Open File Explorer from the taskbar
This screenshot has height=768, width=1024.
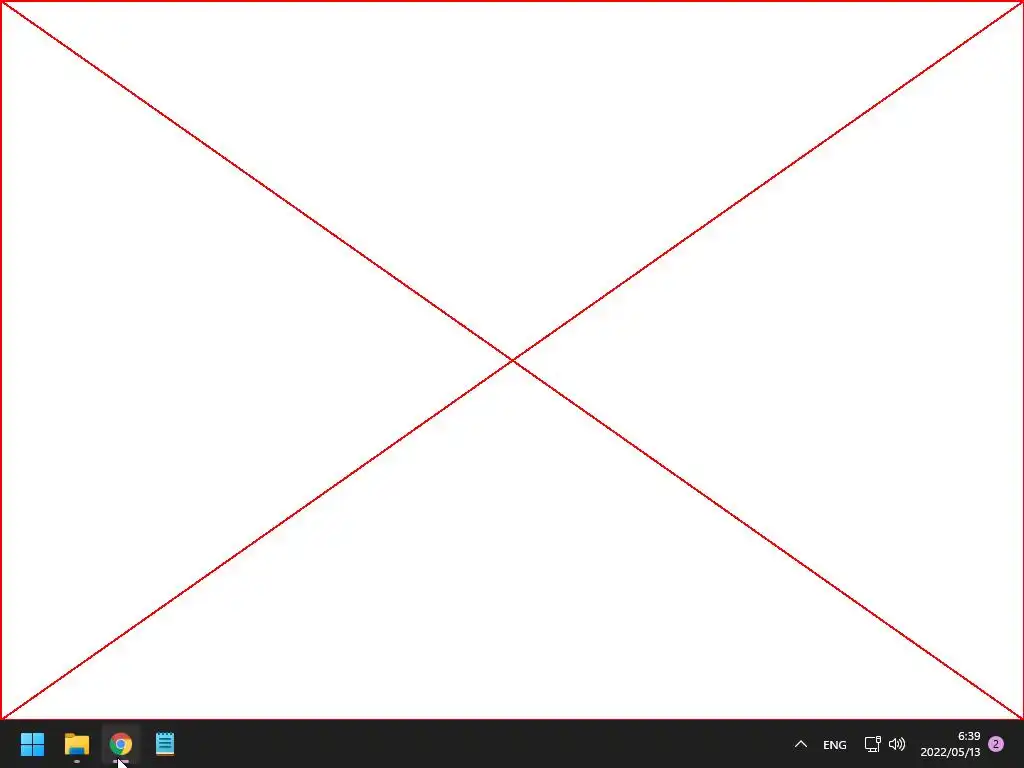click(76, 744)
